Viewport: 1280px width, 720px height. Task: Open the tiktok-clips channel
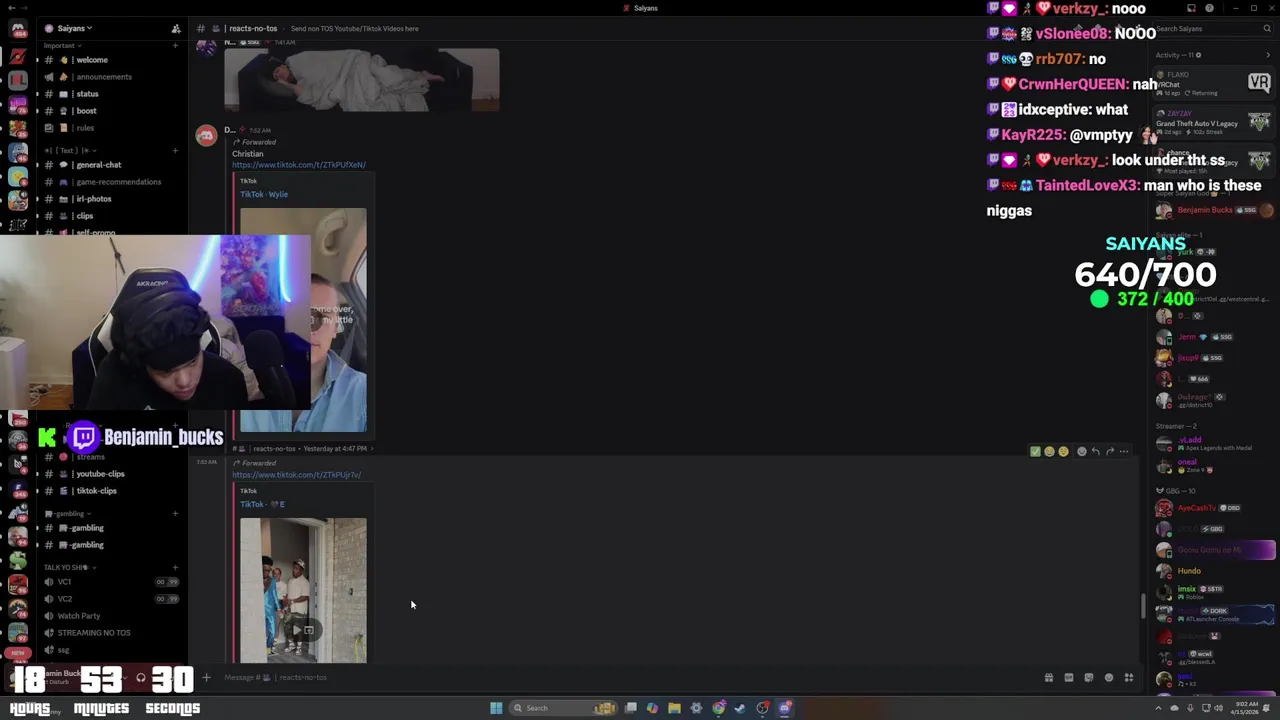(108, 491)
